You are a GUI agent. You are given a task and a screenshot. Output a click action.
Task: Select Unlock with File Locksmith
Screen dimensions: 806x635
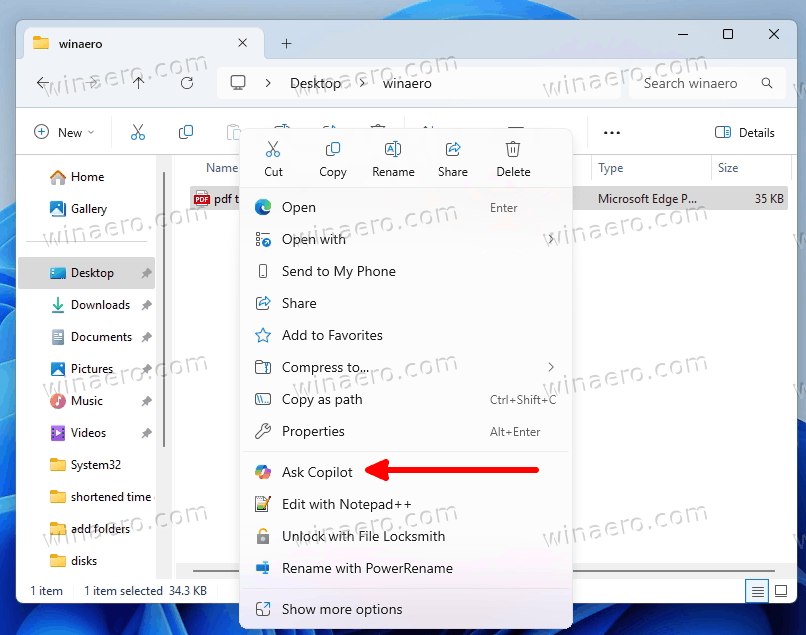[x=406, y=536]
